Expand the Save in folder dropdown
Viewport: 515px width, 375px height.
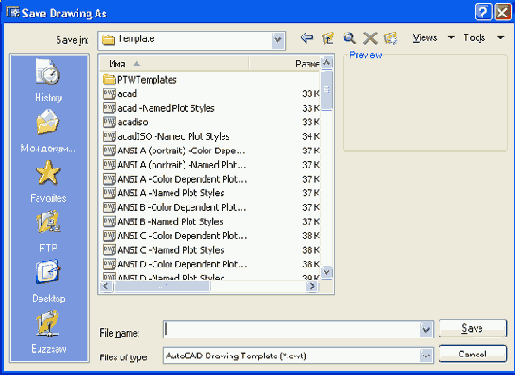tap(278, 40)
